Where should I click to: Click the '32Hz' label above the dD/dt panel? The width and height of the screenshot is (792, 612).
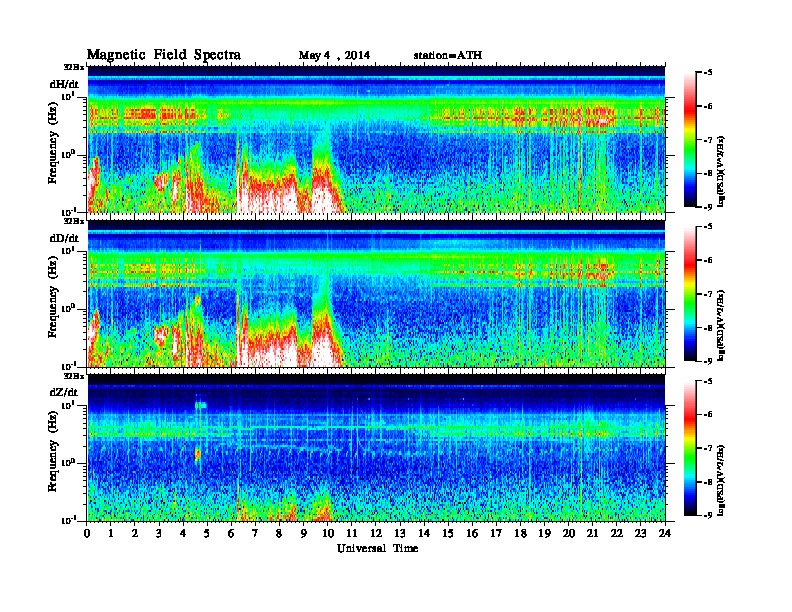(74, 221)
